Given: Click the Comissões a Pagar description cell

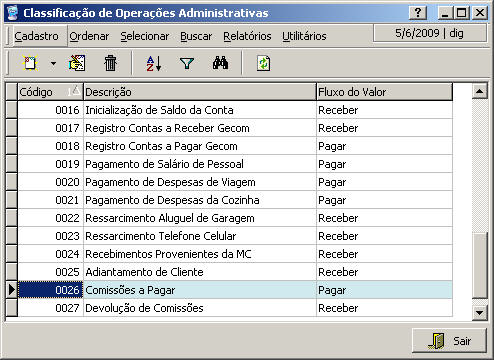Looking at the screenshot, I should tap(200, 290).
